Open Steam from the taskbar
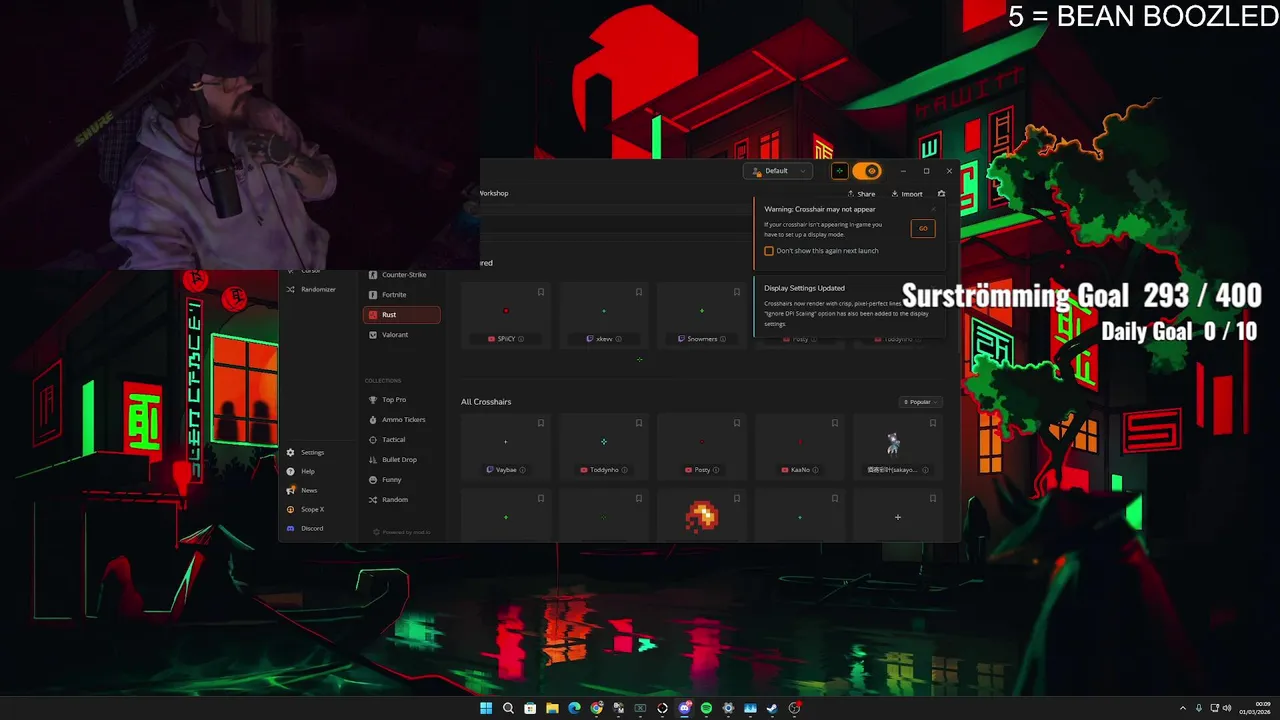 [772, 708]
